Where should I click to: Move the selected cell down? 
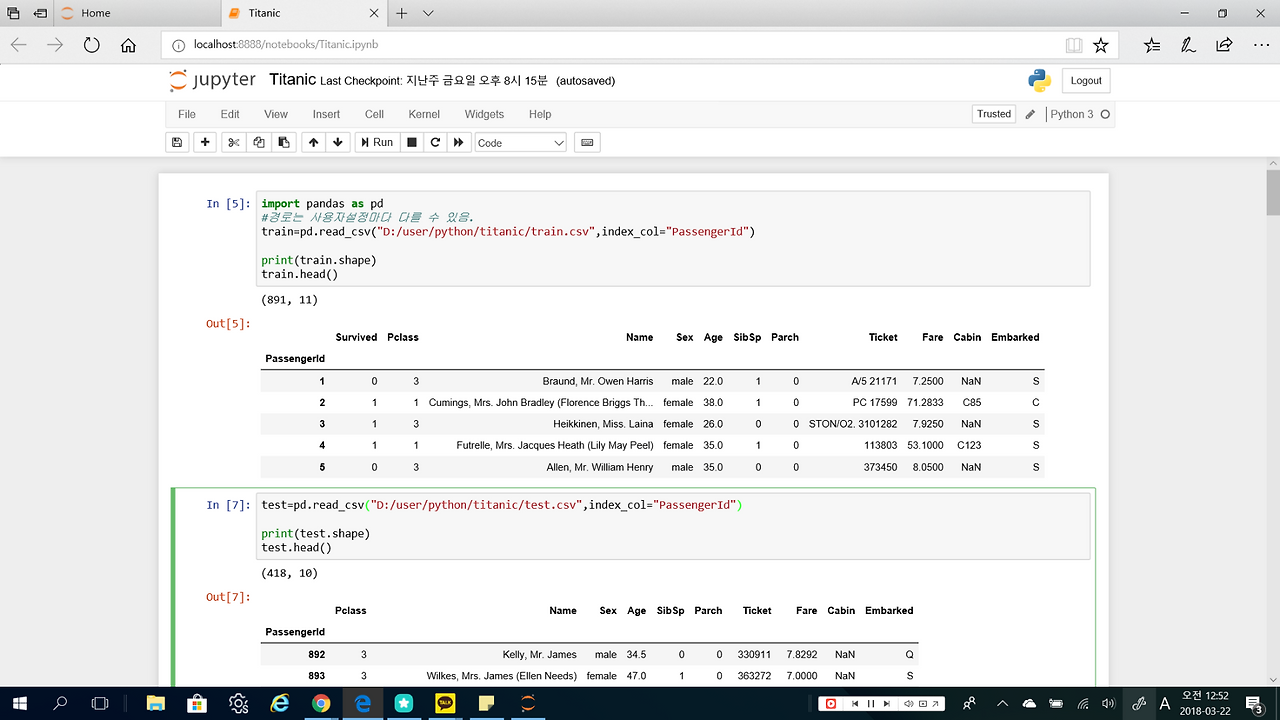(338, 143)
